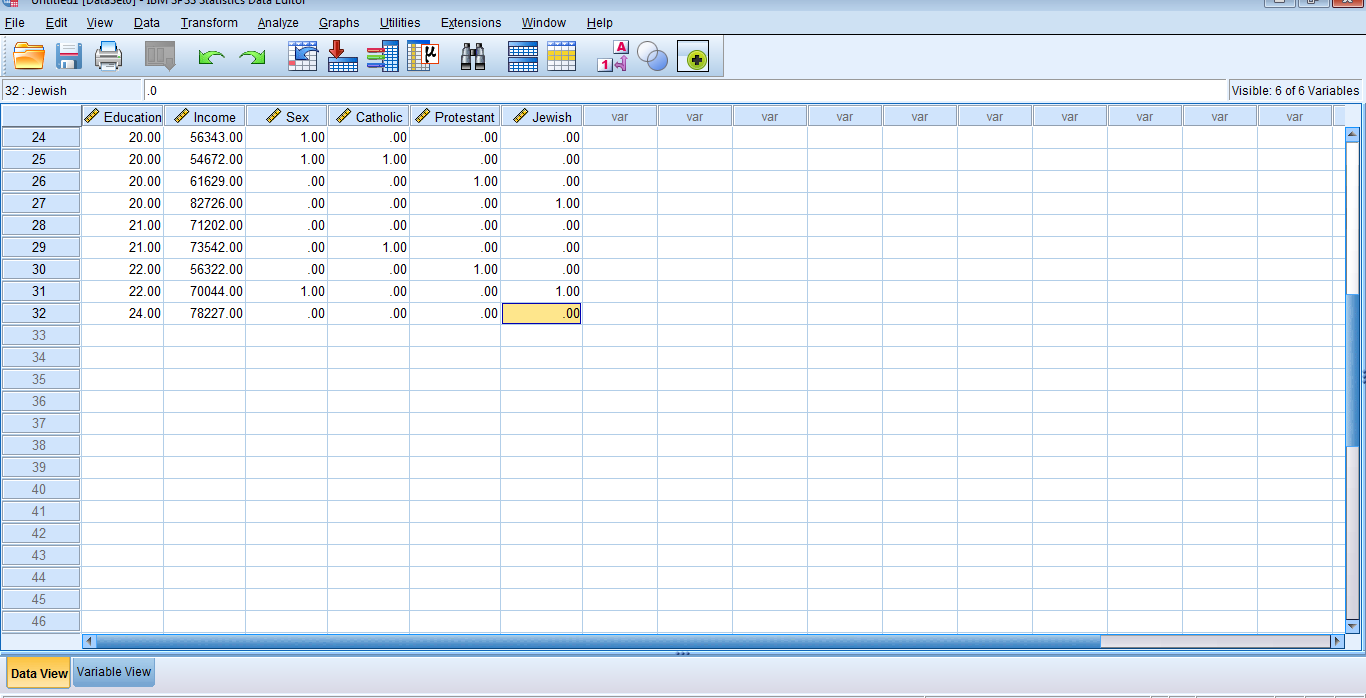Open the Help menu
Image resolution: width=1366 pixels, height=698 pixels.
pyautogui.click(x=600, y=22)
